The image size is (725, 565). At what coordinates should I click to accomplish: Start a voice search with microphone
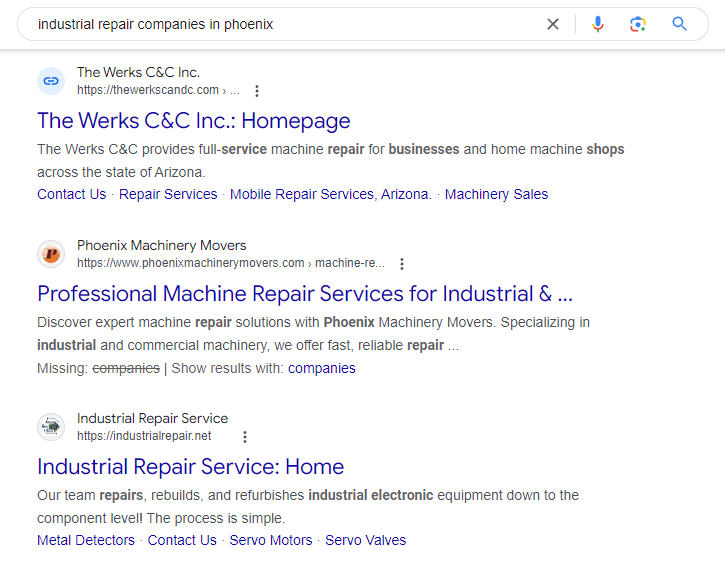tap(598, 24)
